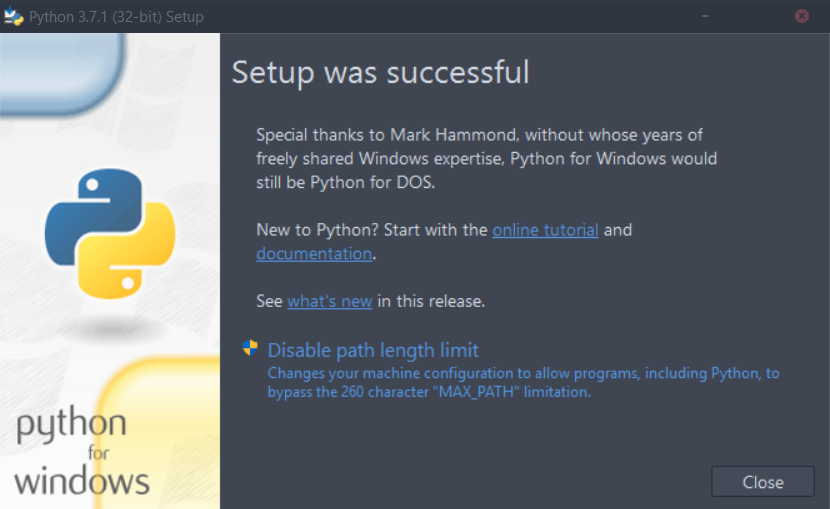Click the blue rounded shape at top of sidebar
Viewport: 830px width, 509px height.
pos(60,70)
